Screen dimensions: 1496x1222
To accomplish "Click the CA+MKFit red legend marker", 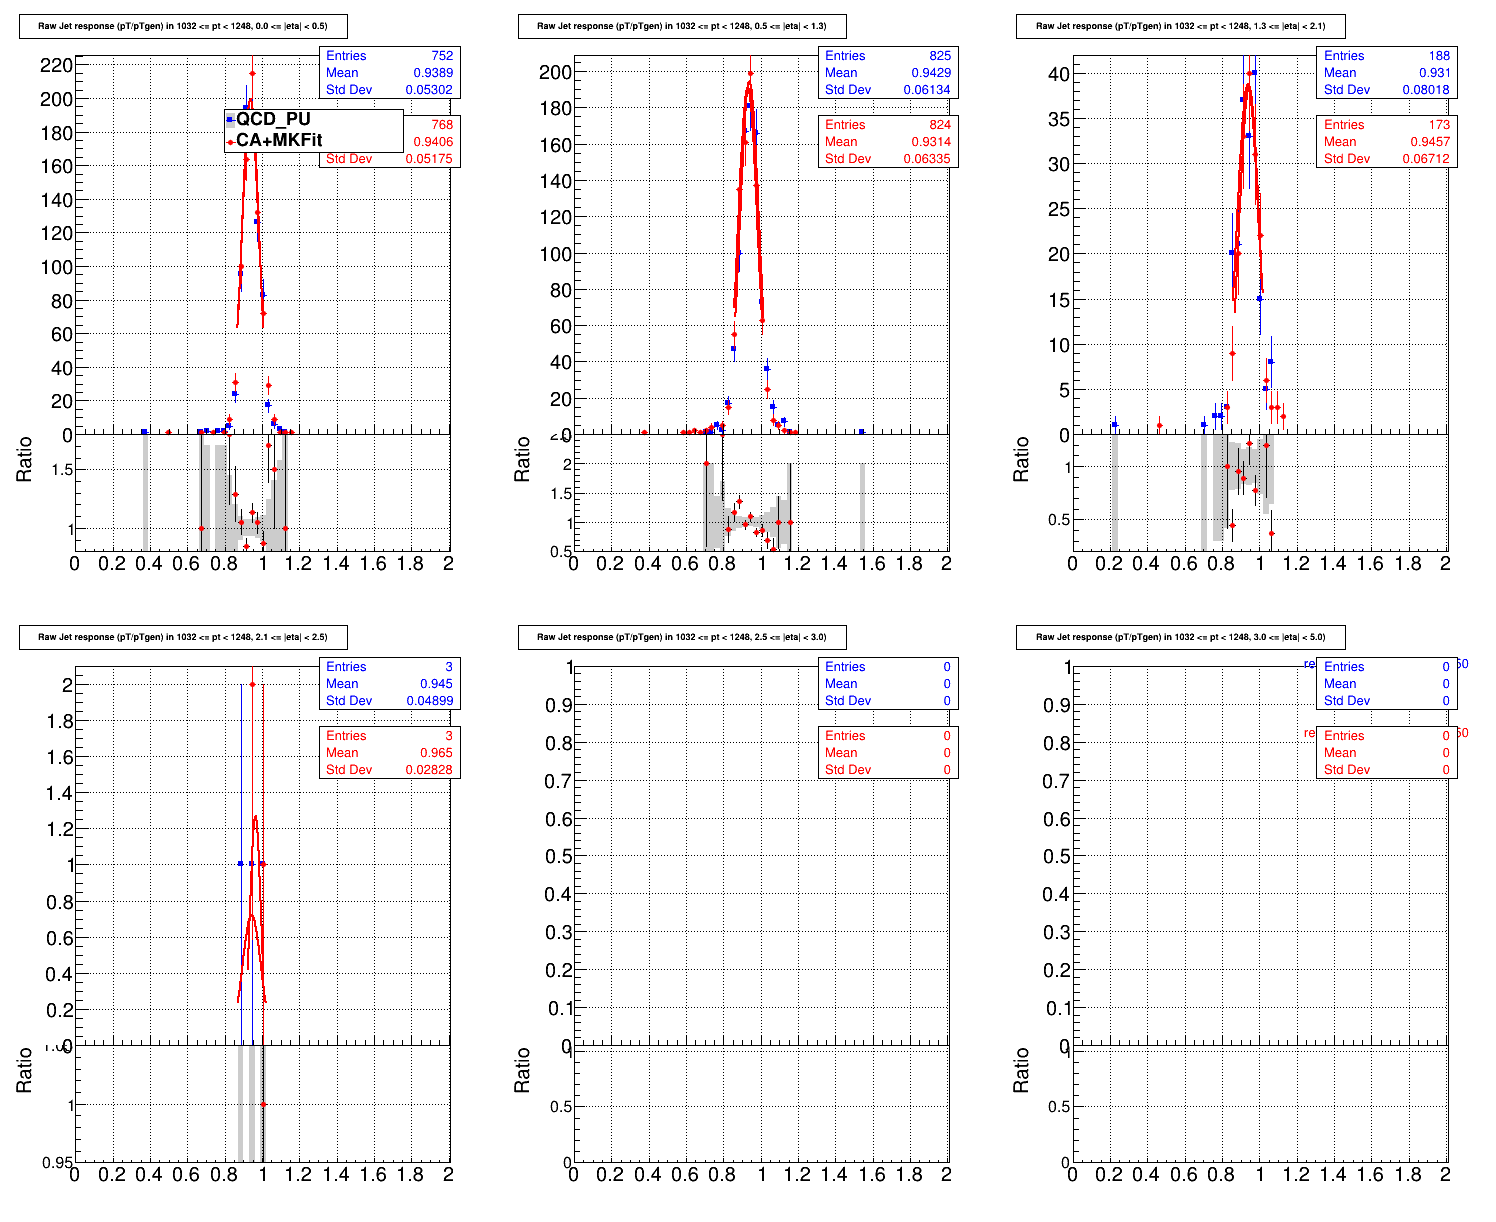I will click(230, 141).
